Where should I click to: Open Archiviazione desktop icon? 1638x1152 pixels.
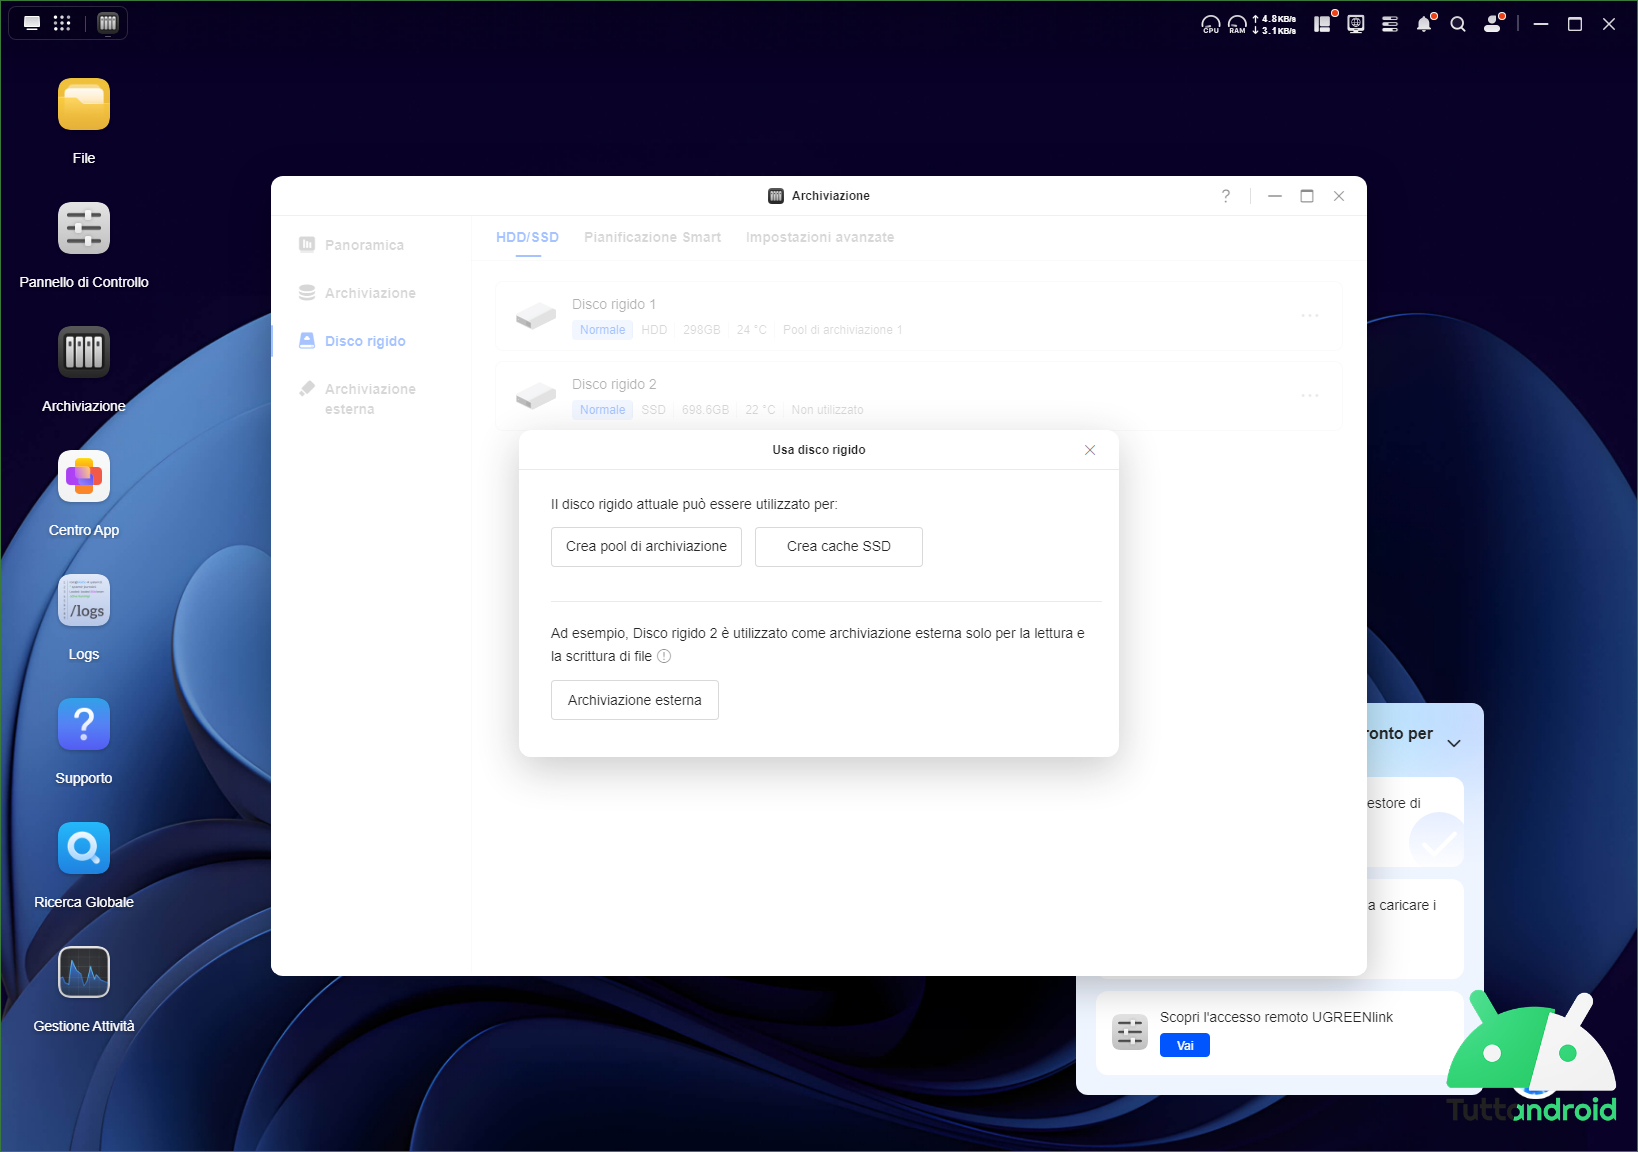(84, 352)
